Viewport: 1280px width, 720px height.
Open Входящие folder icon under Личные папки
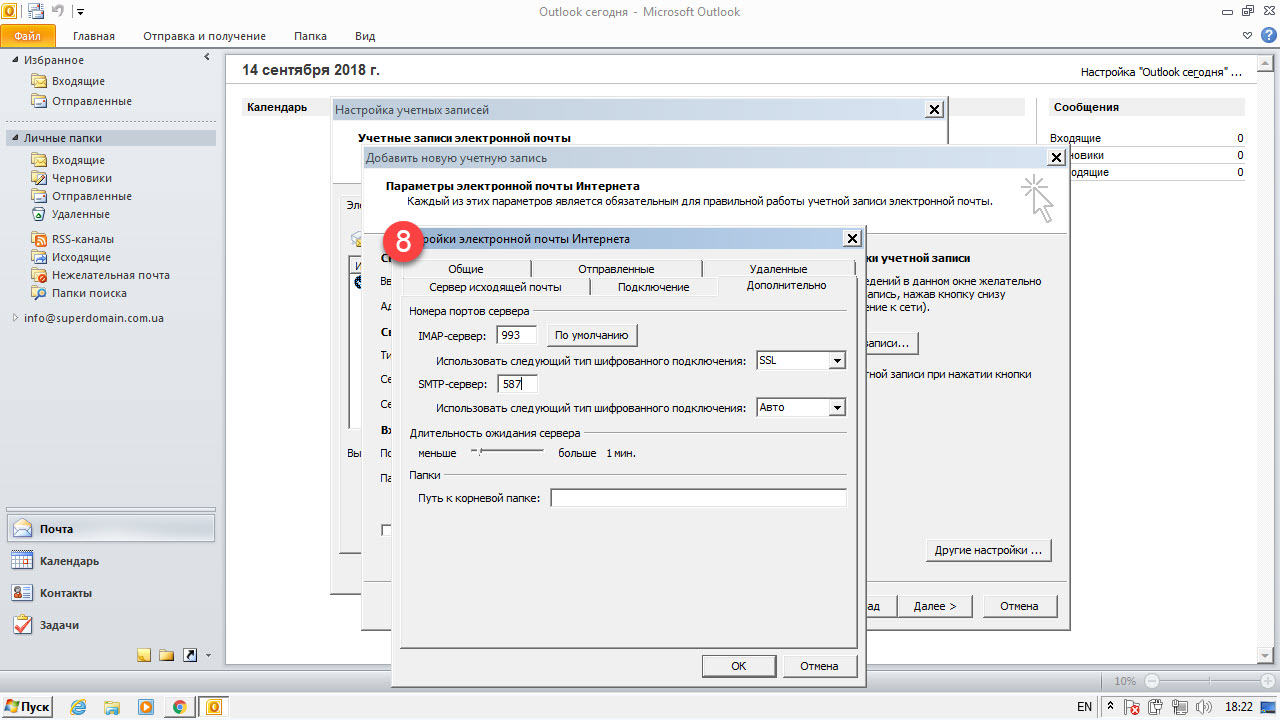[39, 160]
